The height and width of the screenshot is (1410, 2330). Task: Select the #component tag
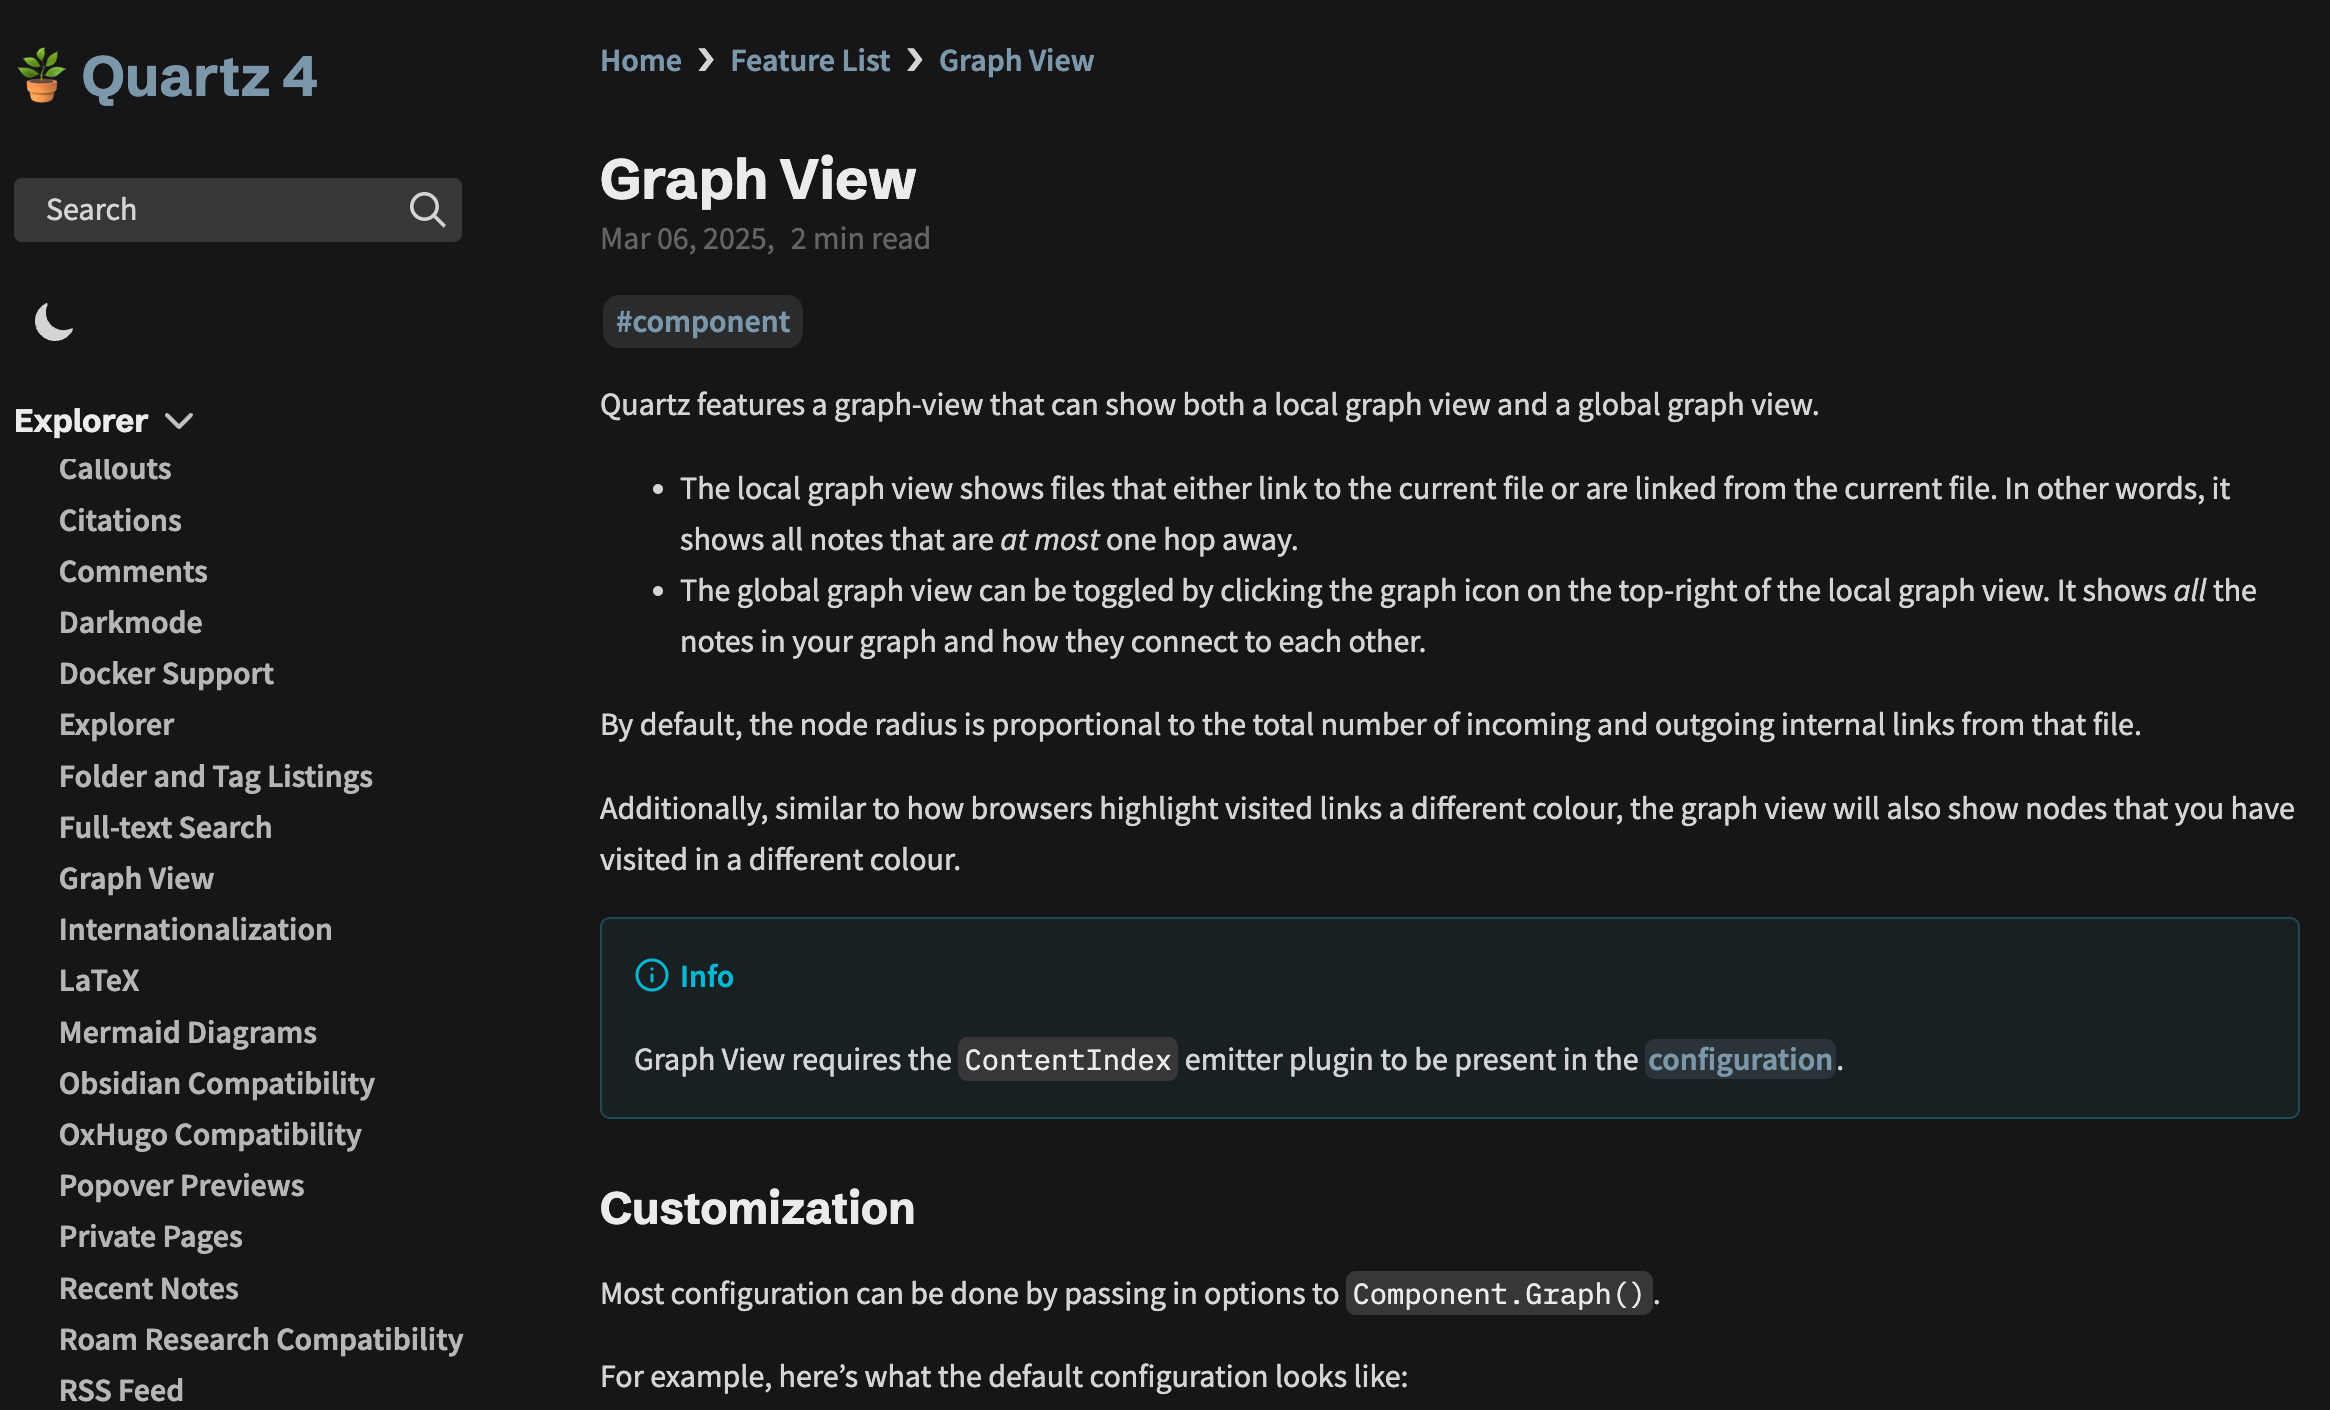tap(702, 321)
